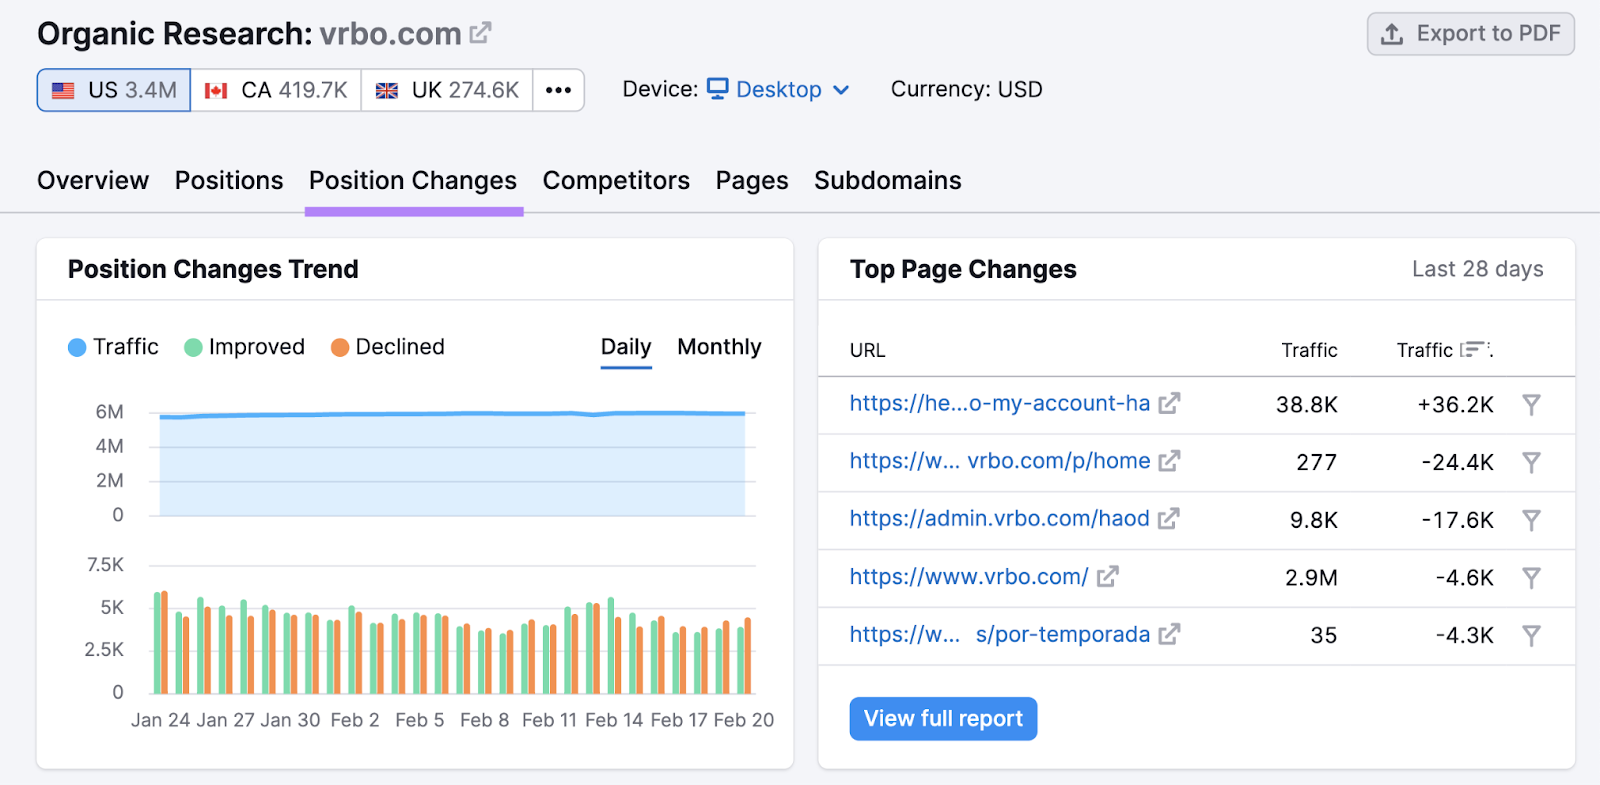Viewport: 1600px width, 785px height.
Task: Open vrbo.com external link icon in title
Action: [x=480, y=33]
